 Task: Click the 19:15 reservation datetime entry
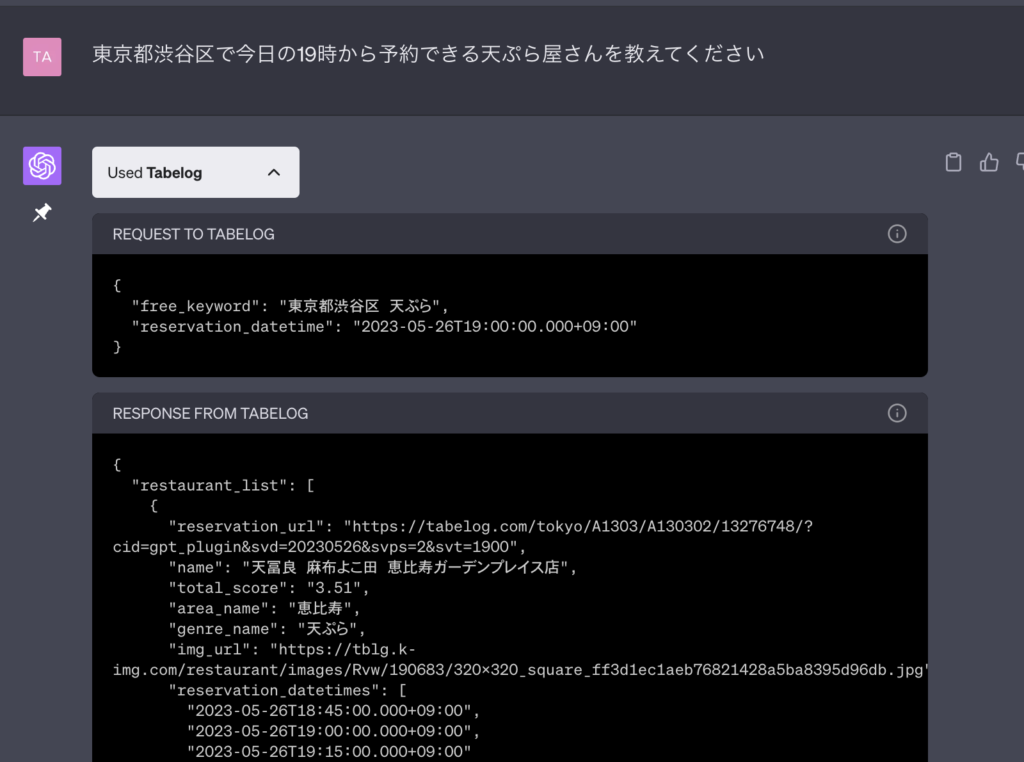(x=328, y=752)
